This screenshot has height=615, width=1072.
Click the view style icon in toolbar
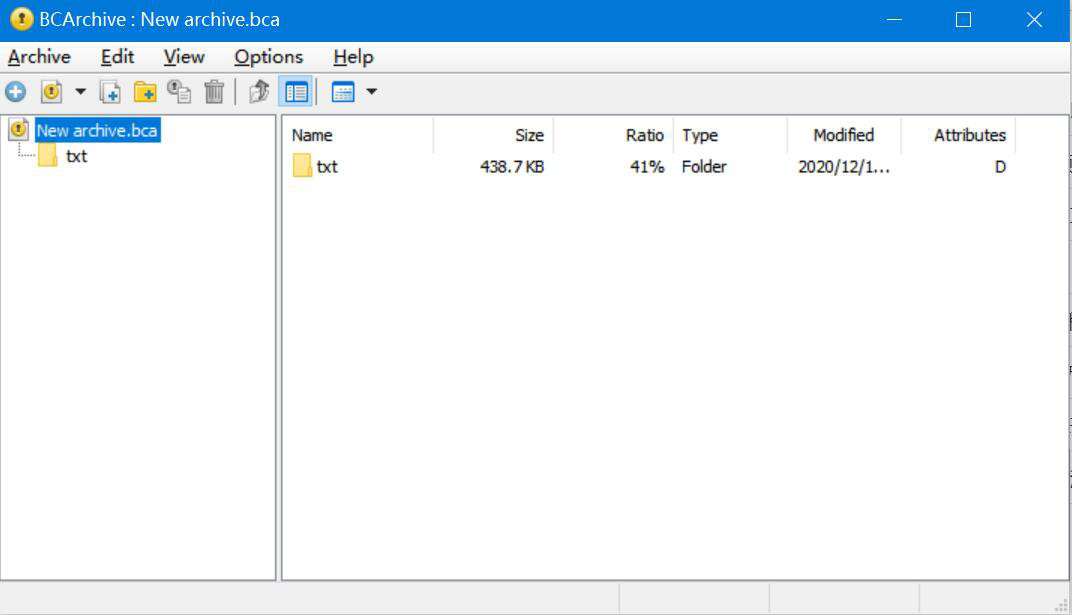pyautogui.click(x=343, y=92)
